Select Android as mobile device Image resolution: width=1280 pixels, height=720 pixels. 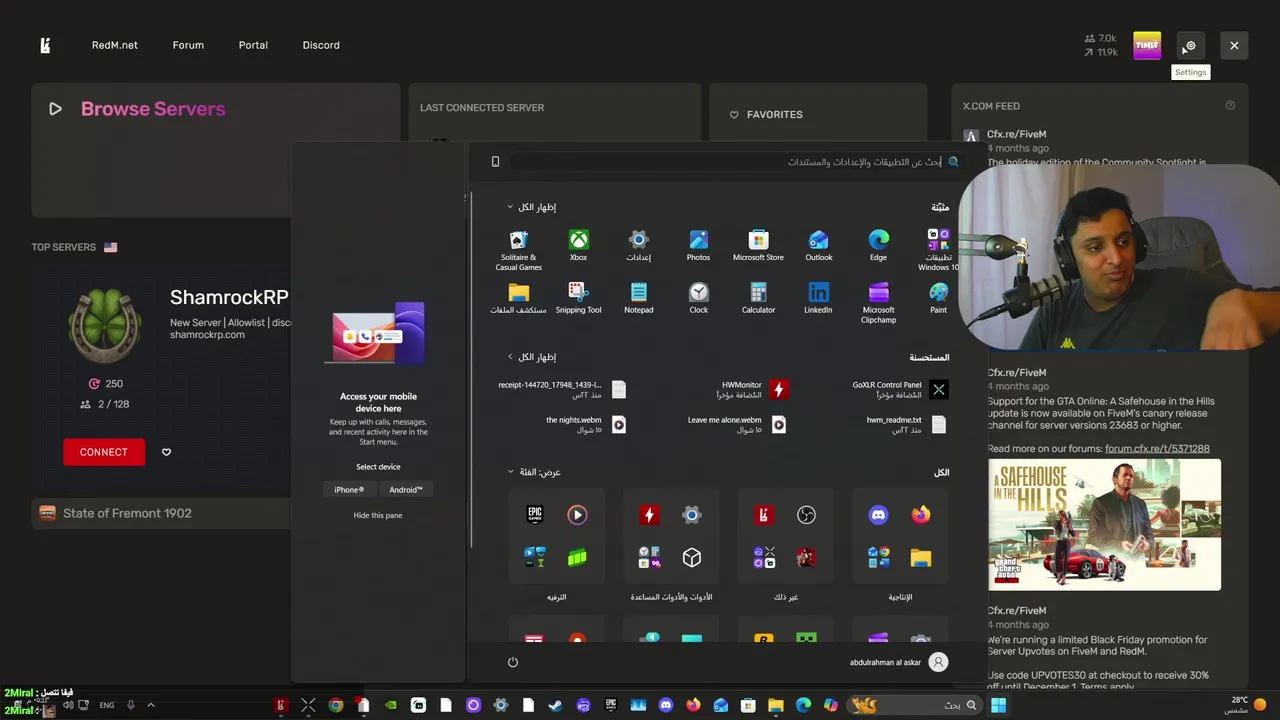pos(406,490)
